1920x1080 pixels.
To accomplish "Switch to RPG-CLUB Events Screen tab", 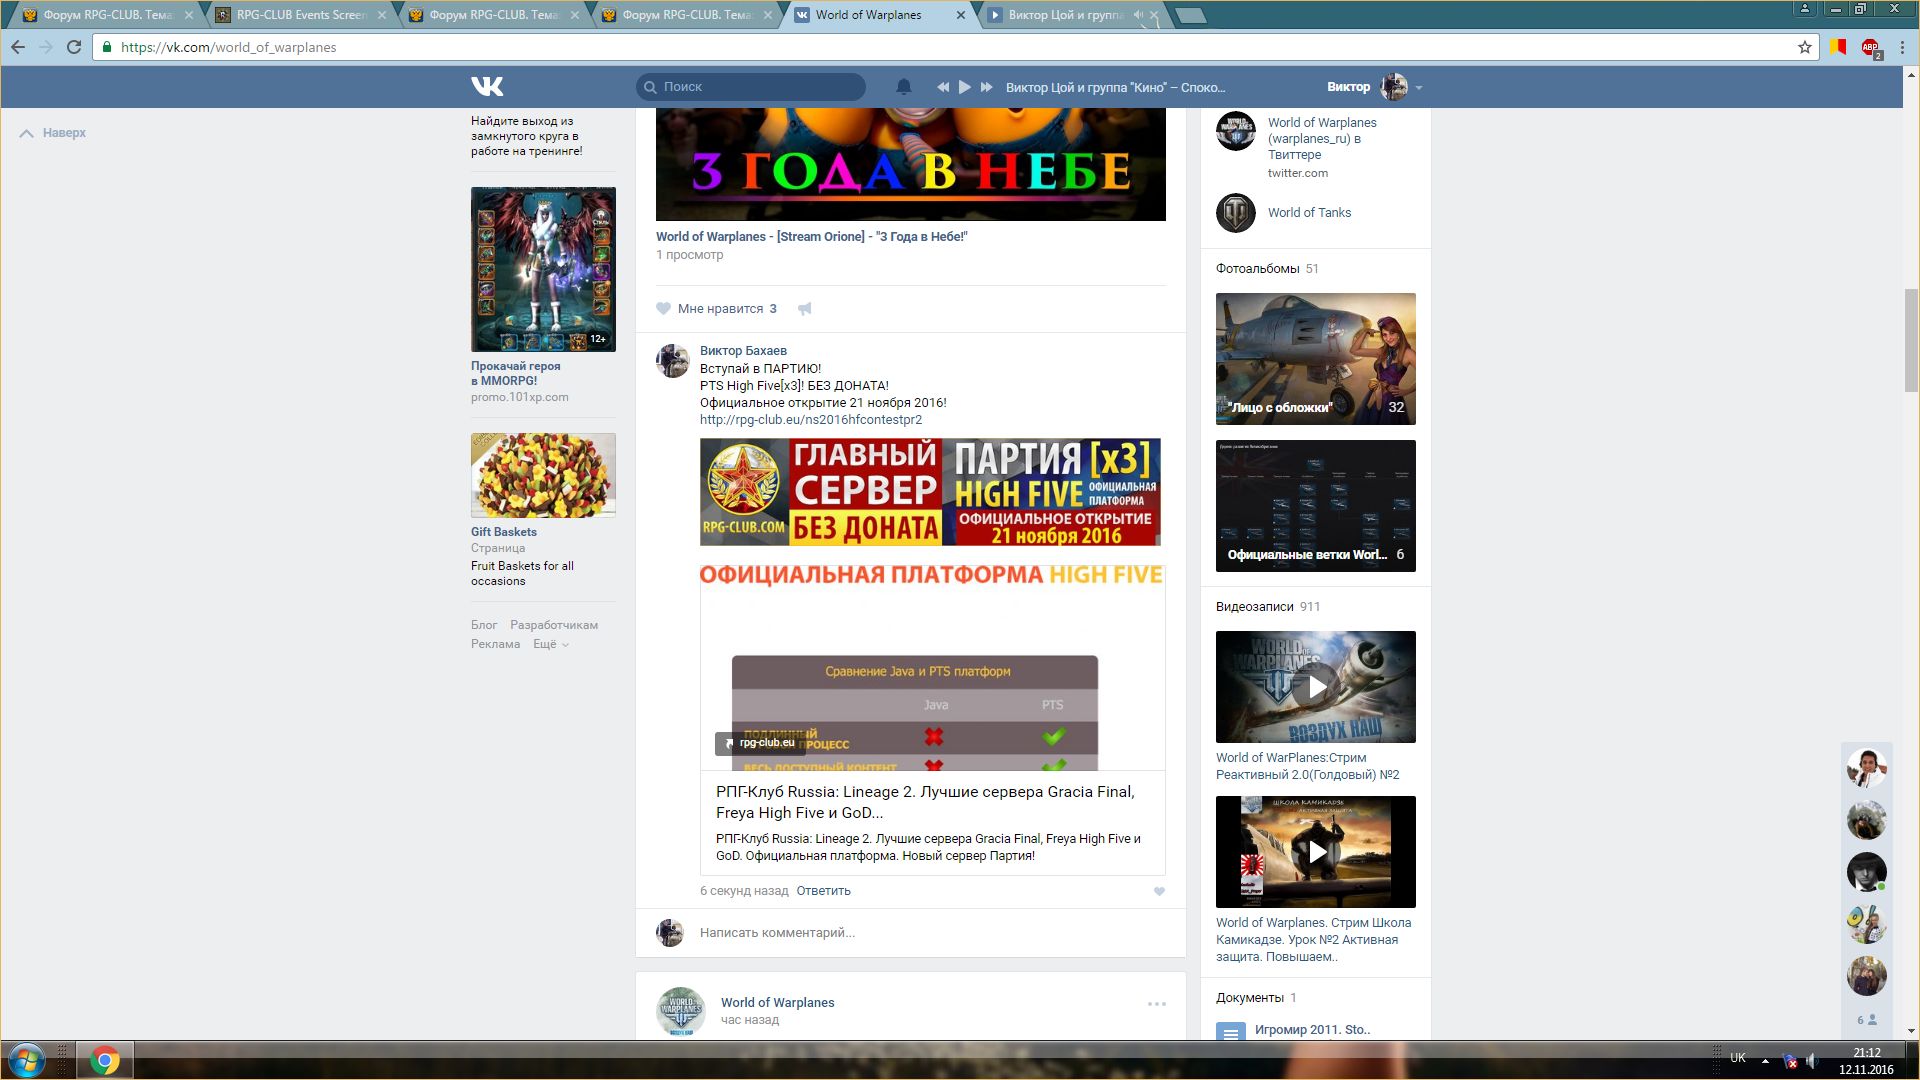I will tap(300, 15).
